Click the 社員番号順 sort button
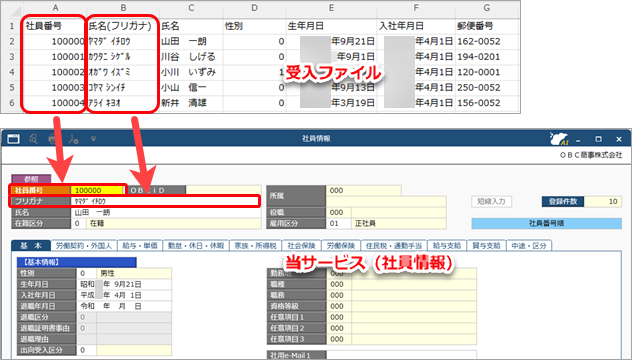This screenshot has height=360, width=632. click(x=547, y=223)
